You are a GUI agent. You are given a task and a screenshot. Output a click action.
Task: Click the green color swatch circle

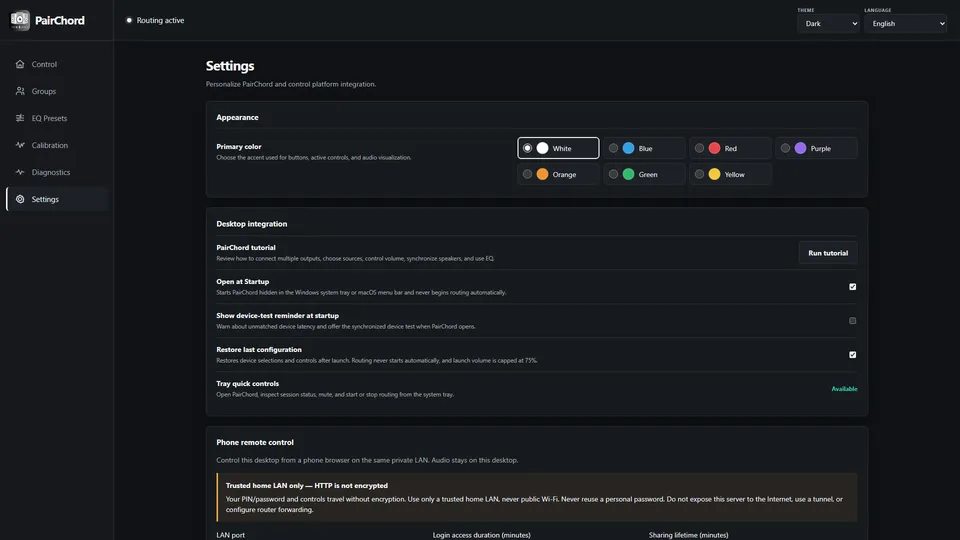pyautogui.click(x=629, y=174)
